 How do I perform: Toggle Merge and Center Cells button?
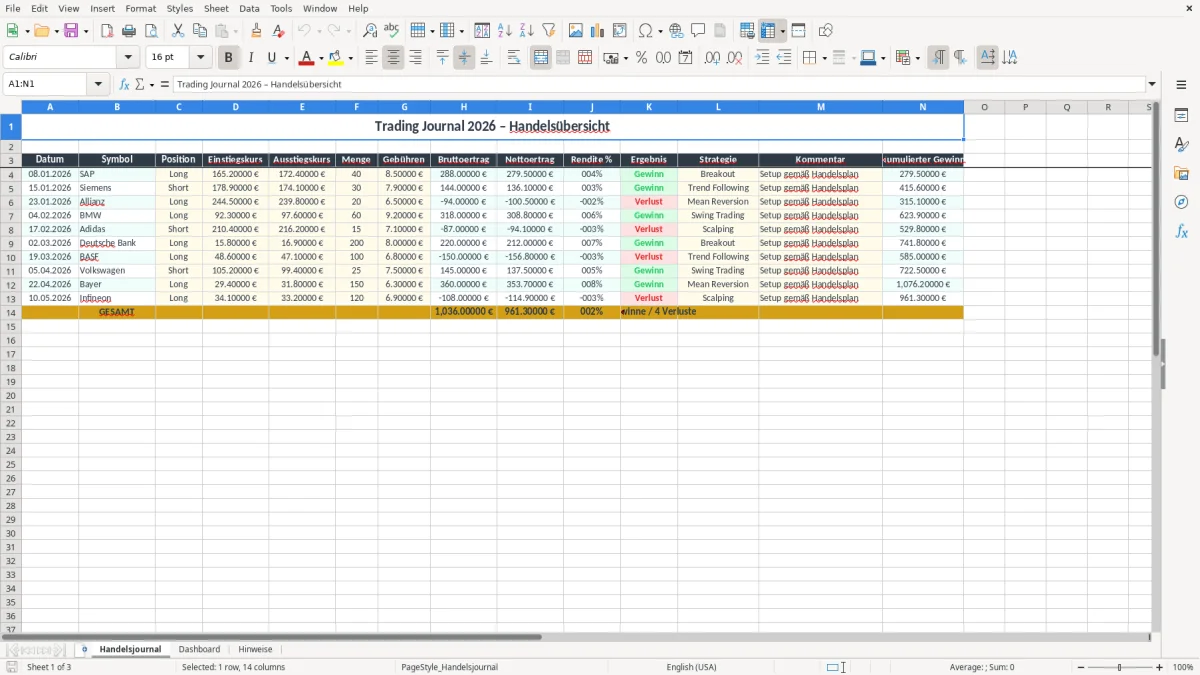click(x=541, y=58)
